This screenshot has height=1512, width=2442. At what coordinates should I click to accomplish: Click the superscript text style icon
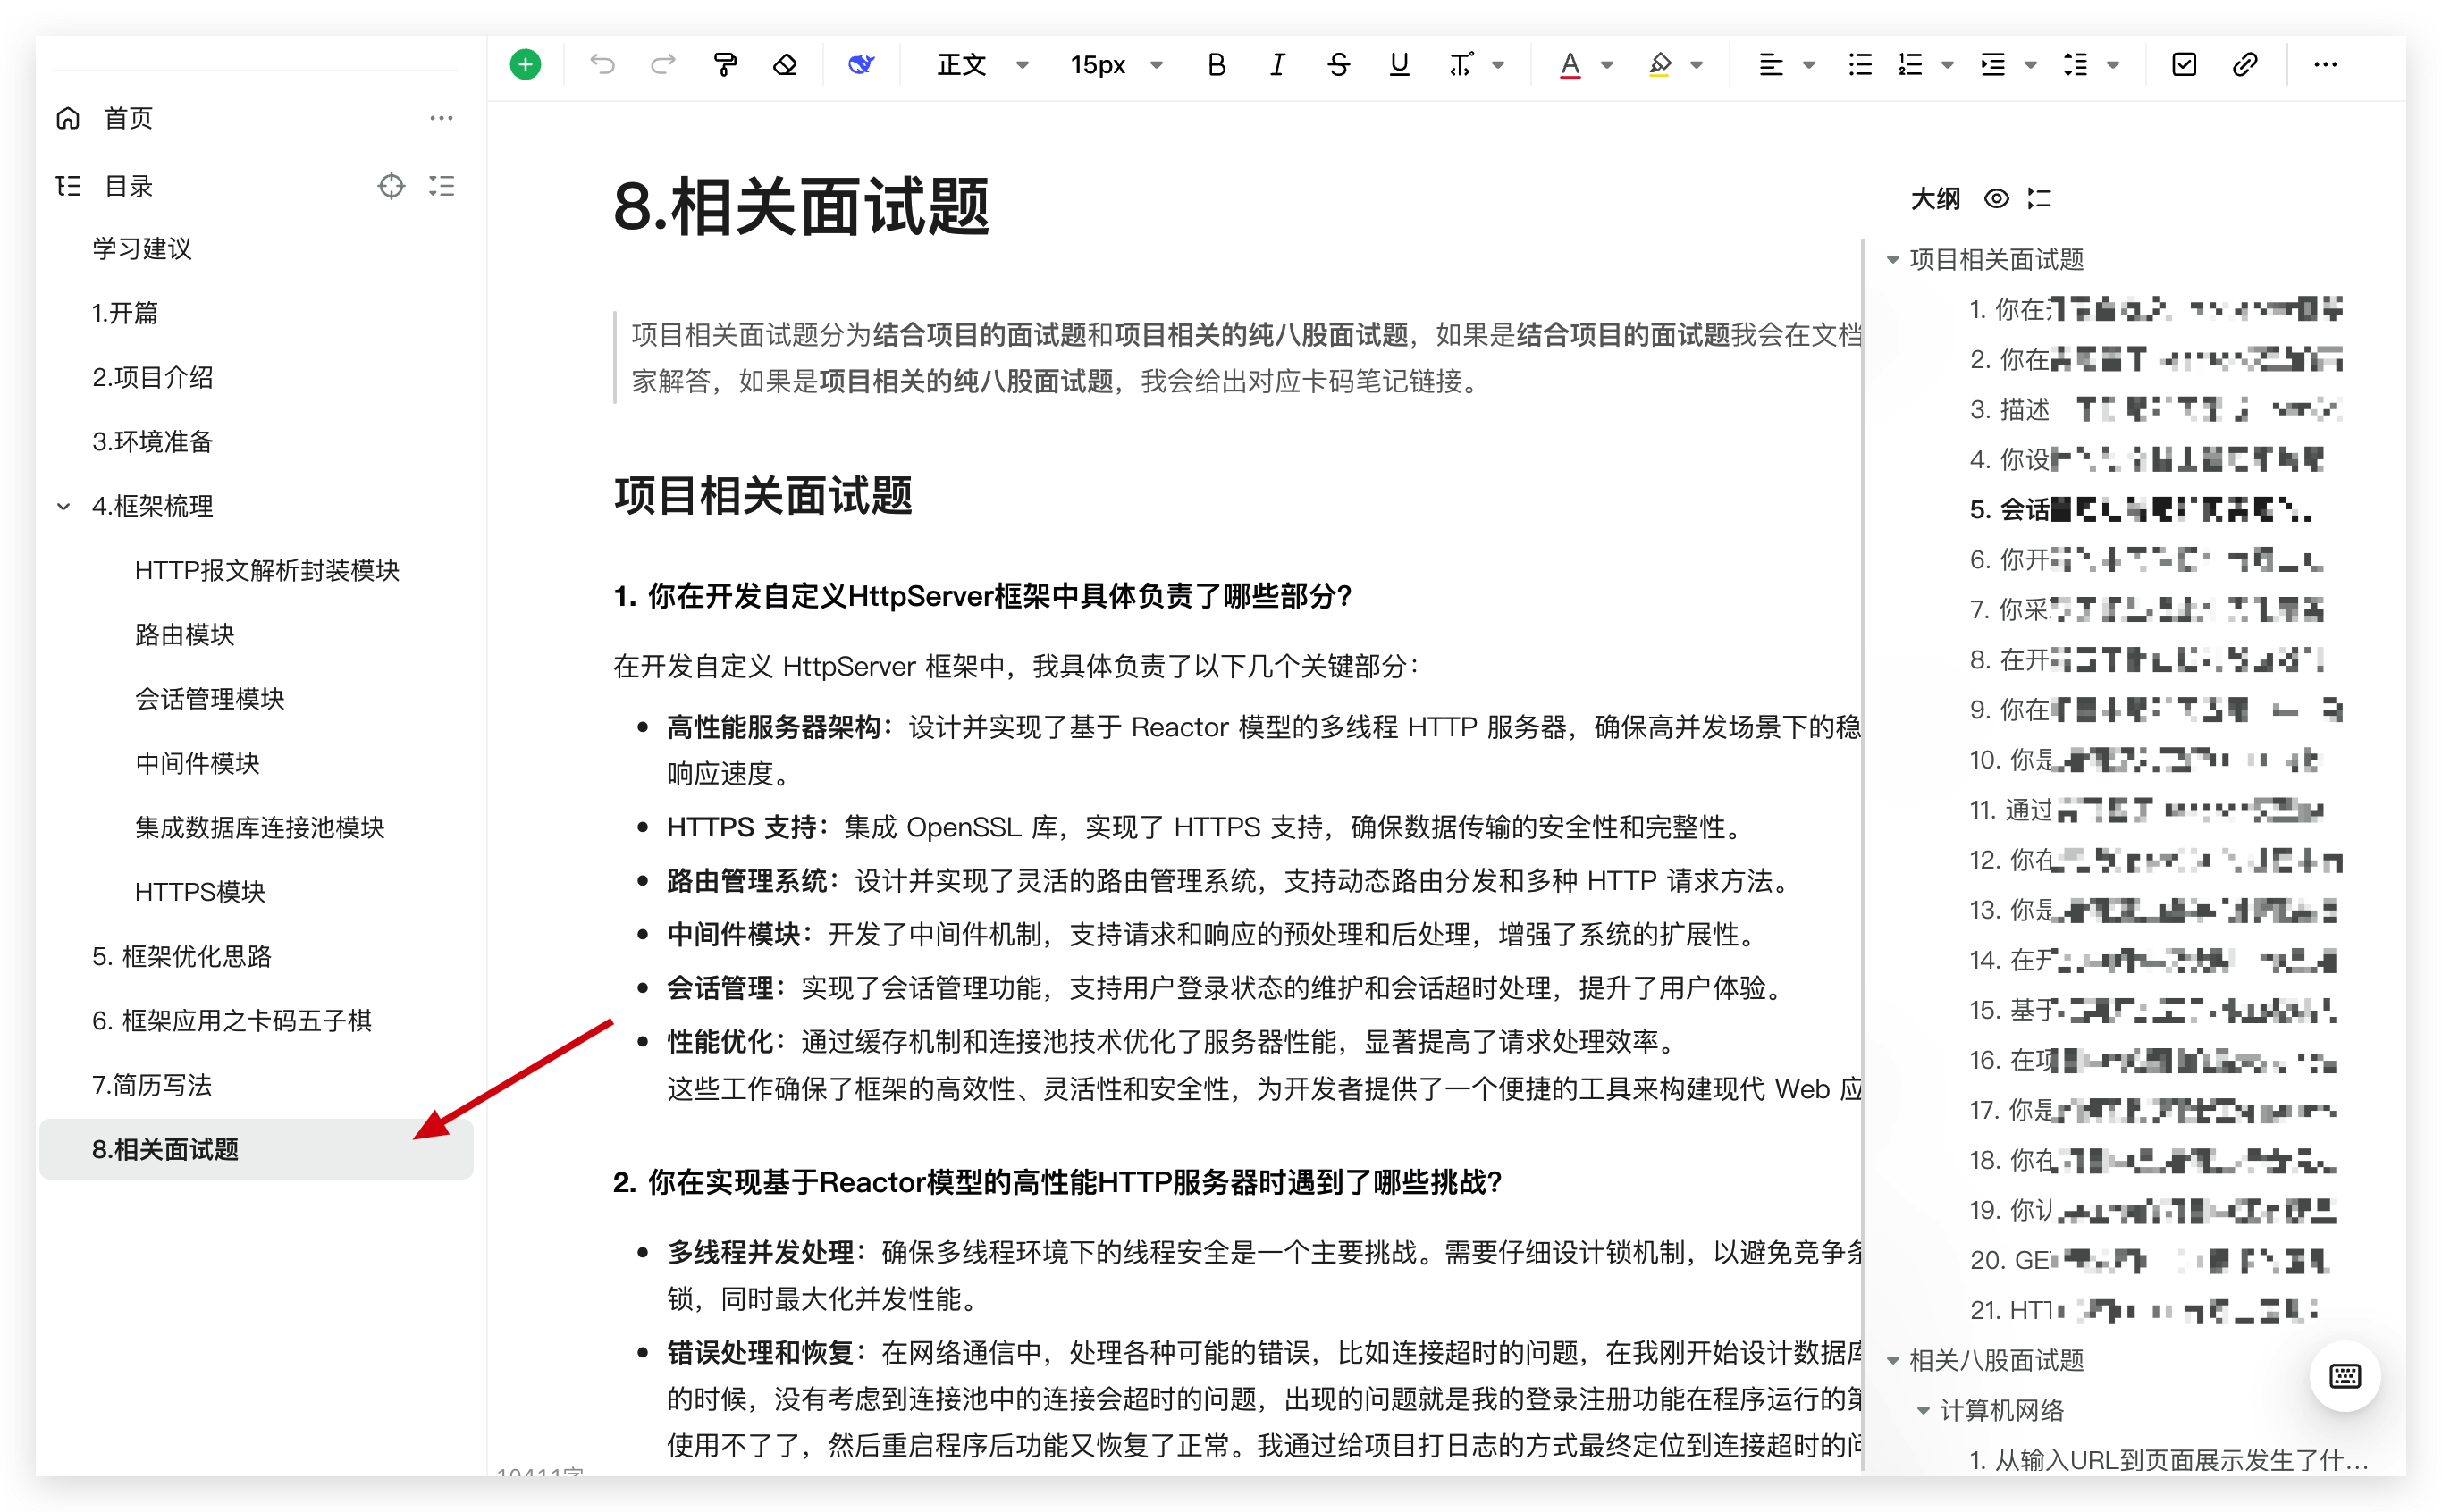point(1461,65)
